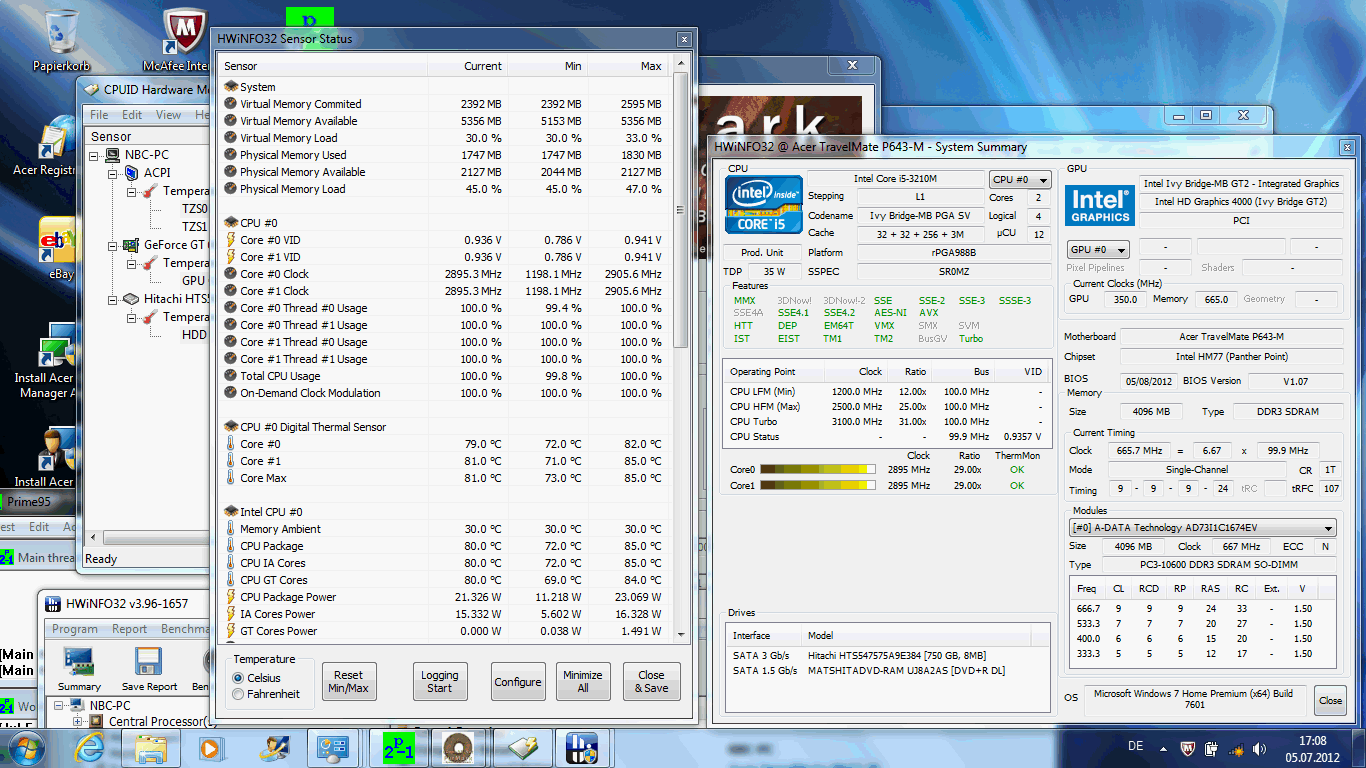1366x768 pixels.
Task: Open Edit menu in Prime95 window
Action: tap(39, 526)
